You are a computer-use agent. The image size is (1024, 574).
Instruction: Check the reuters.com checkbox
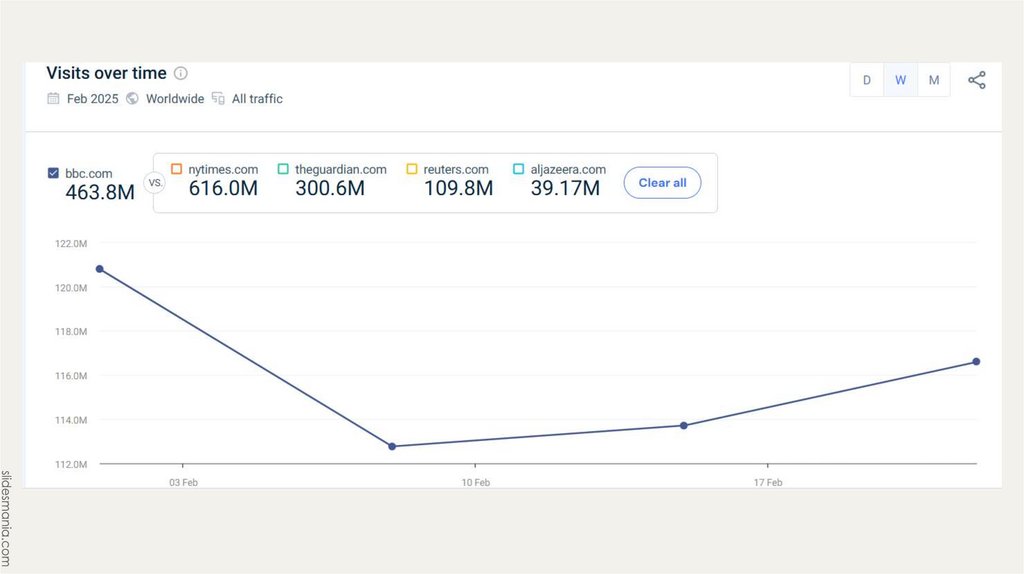click(412, 169)
